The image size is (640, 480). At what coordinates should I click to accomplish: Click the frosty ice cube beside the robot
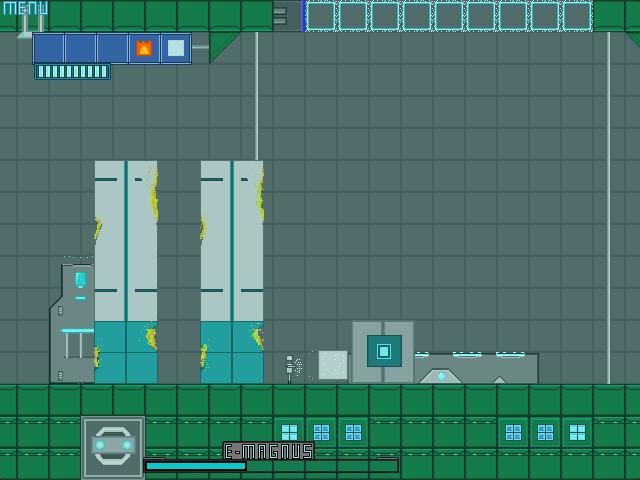click(x=333, y=365)
